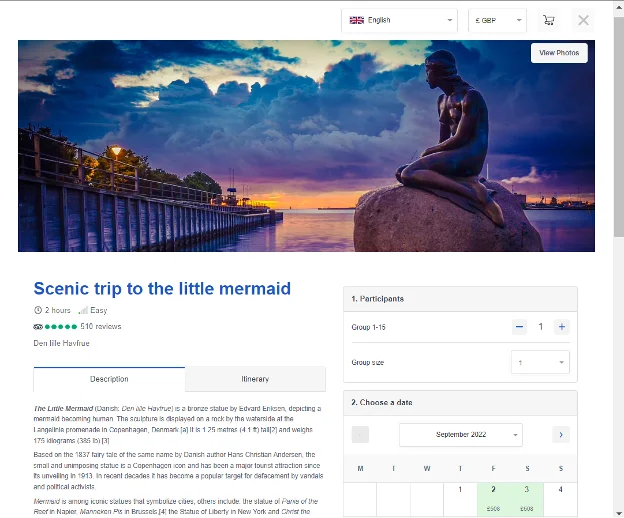
Task: Decrease participants with minus button
Action: click(519, 327)
